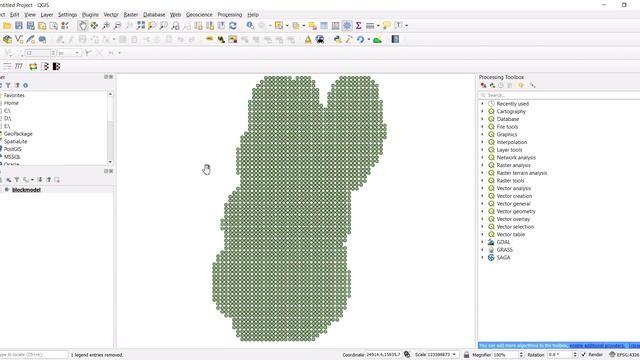Click the Coordinate input field
This screenshot has width=640, height=360.
click(x=383, y=354)
